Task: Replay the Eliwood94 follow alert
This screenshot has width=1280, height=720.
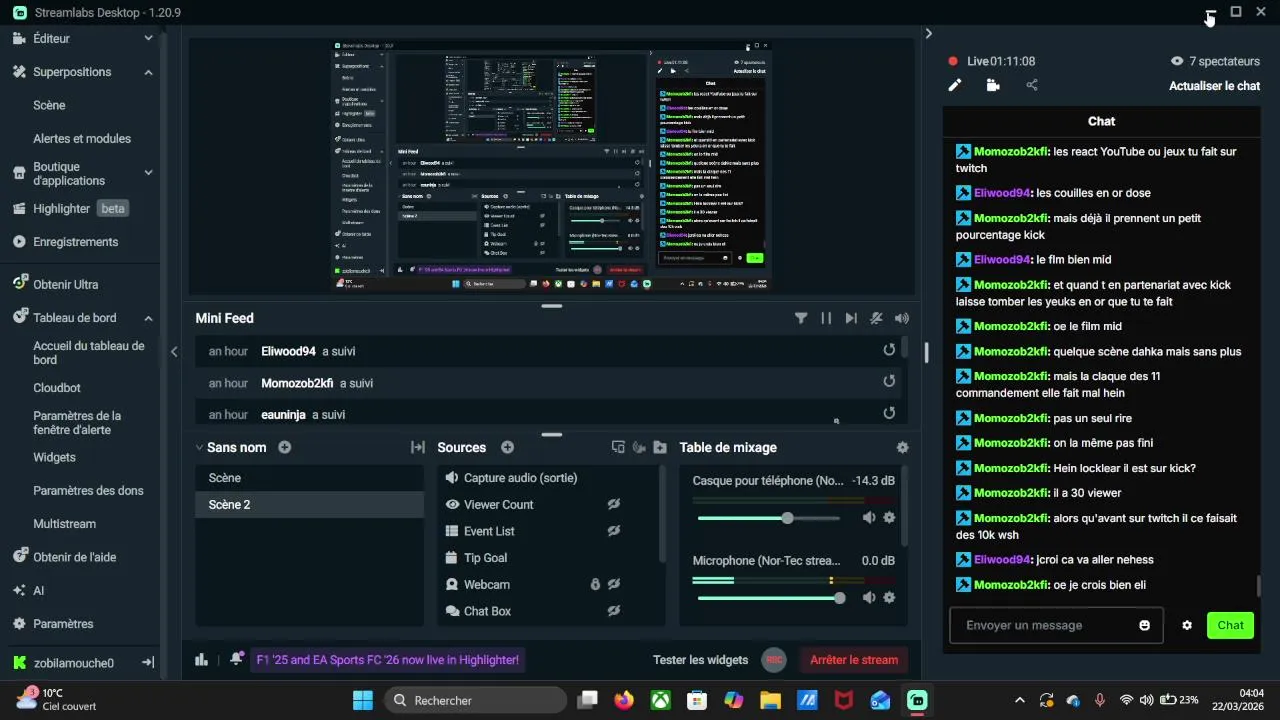Action: click(889, 350)
